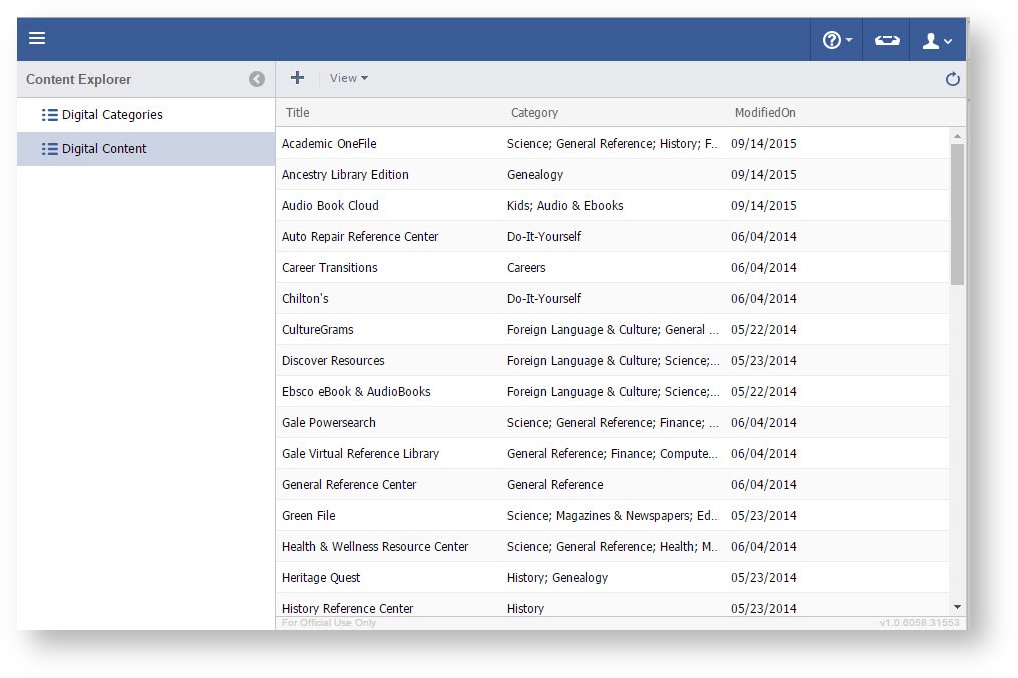
Task: Collapse the Content Explorer panel
Action: [x=257, y=79]
